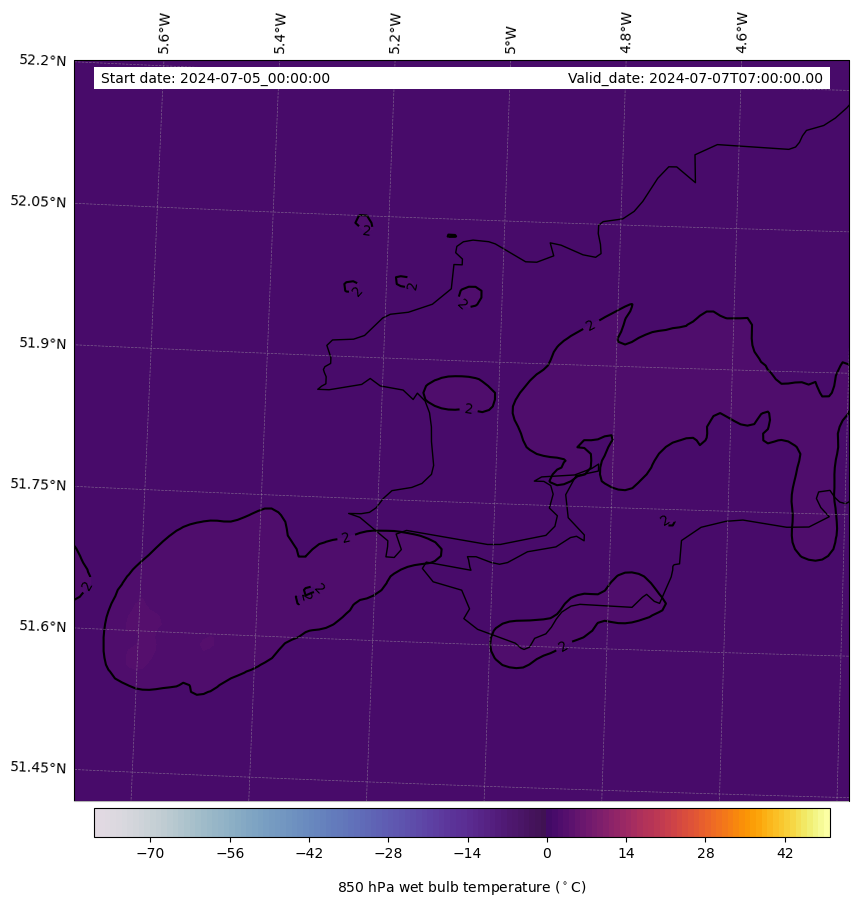Click the 4.6°W longitude label

coord(741,33)
